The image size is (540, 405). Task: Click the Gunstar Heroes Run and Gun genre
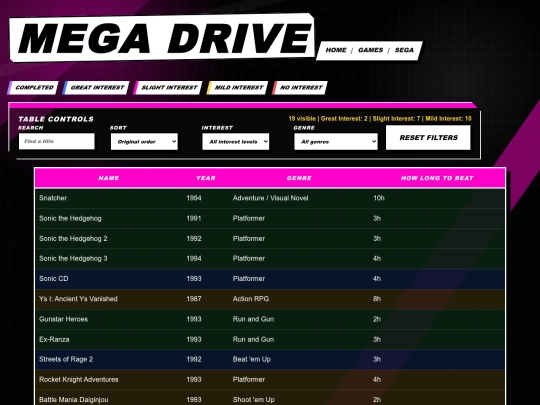click(x=253, y=319)
